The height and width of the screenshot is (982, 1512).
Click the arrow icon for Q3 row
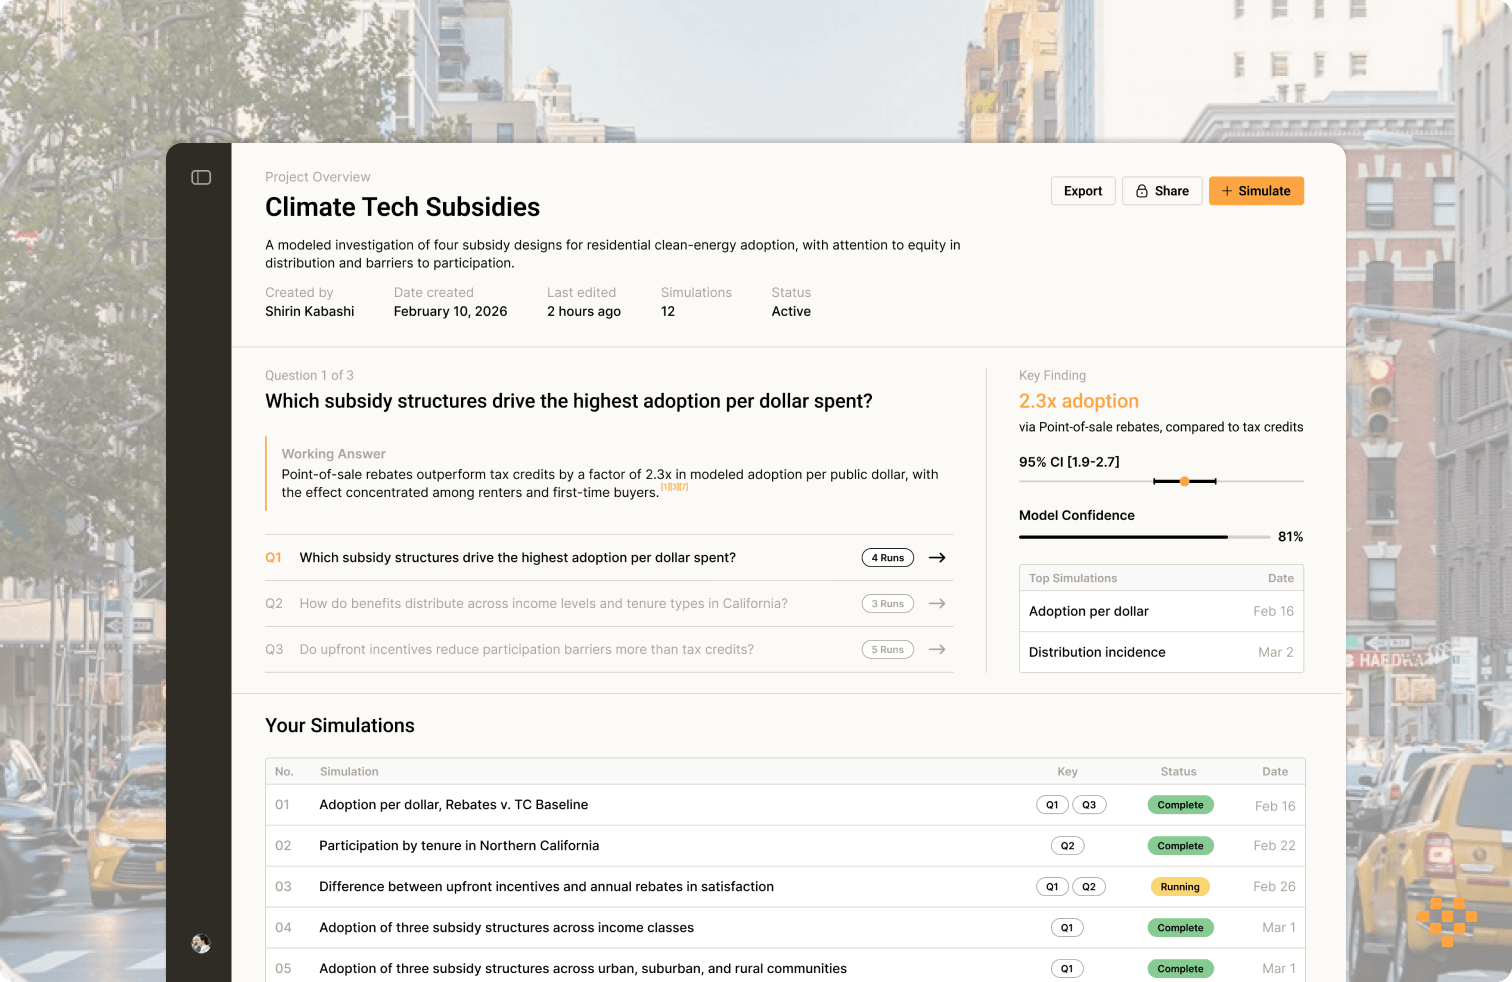[937, 650]
